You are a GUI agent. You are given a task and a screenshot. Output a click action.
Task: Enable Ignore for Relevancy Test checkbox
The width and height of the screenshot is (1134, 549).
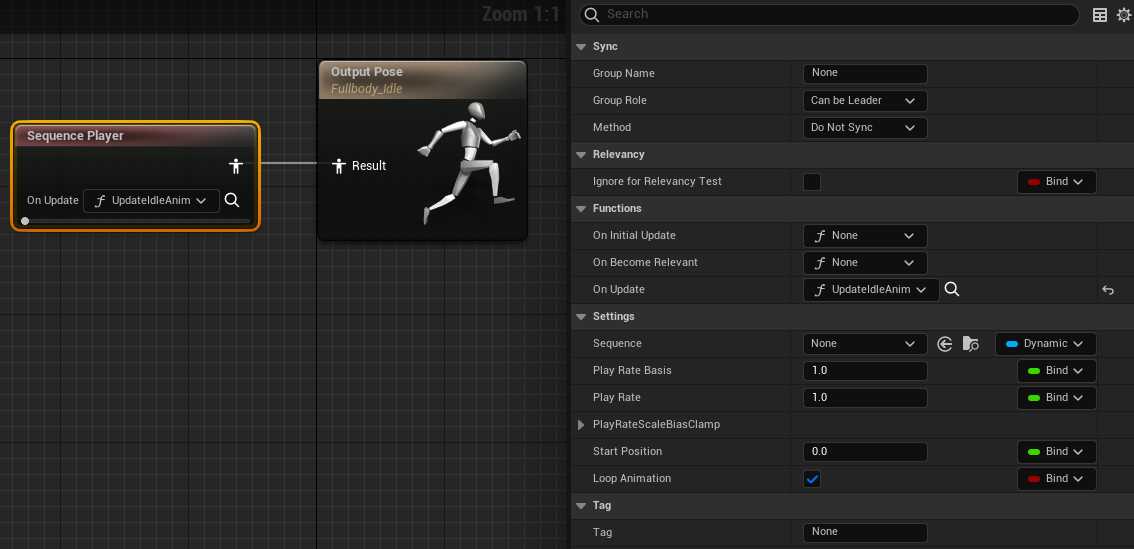812,182
